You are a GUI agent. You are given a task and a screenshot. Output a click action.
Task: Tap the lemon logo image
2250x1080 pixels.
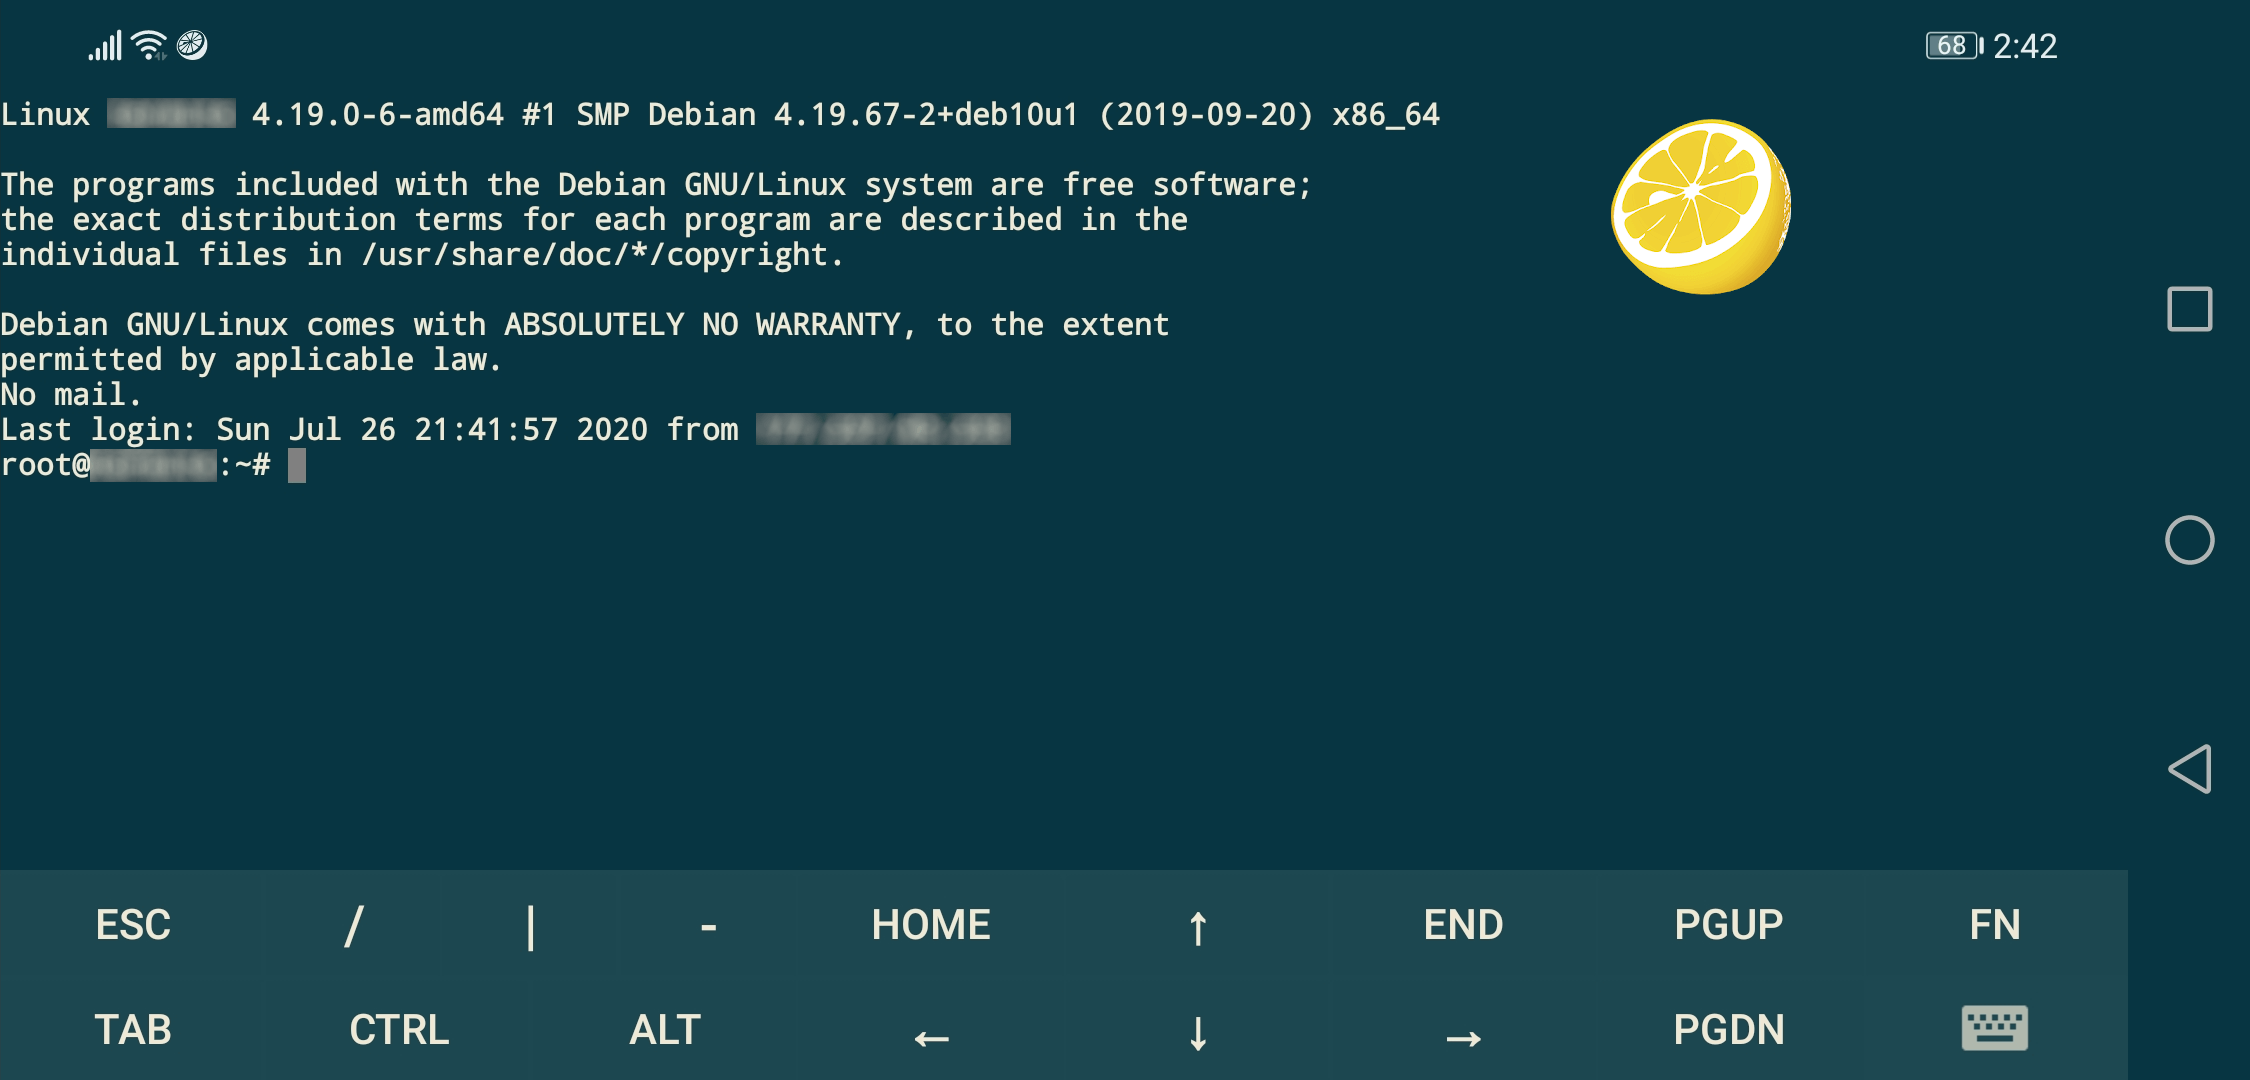[1700, 207]
